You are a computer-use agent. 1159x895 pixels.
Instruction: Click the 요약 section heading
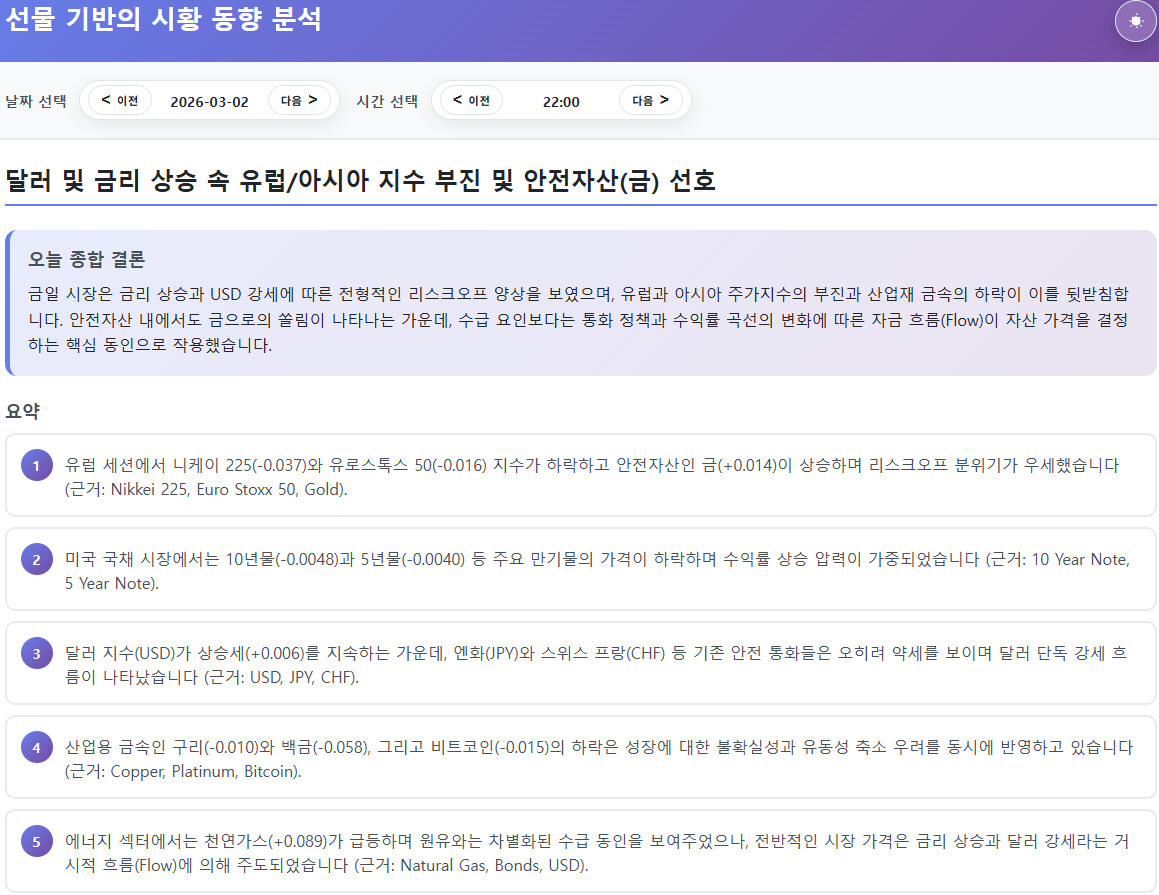tap(23, 411)
